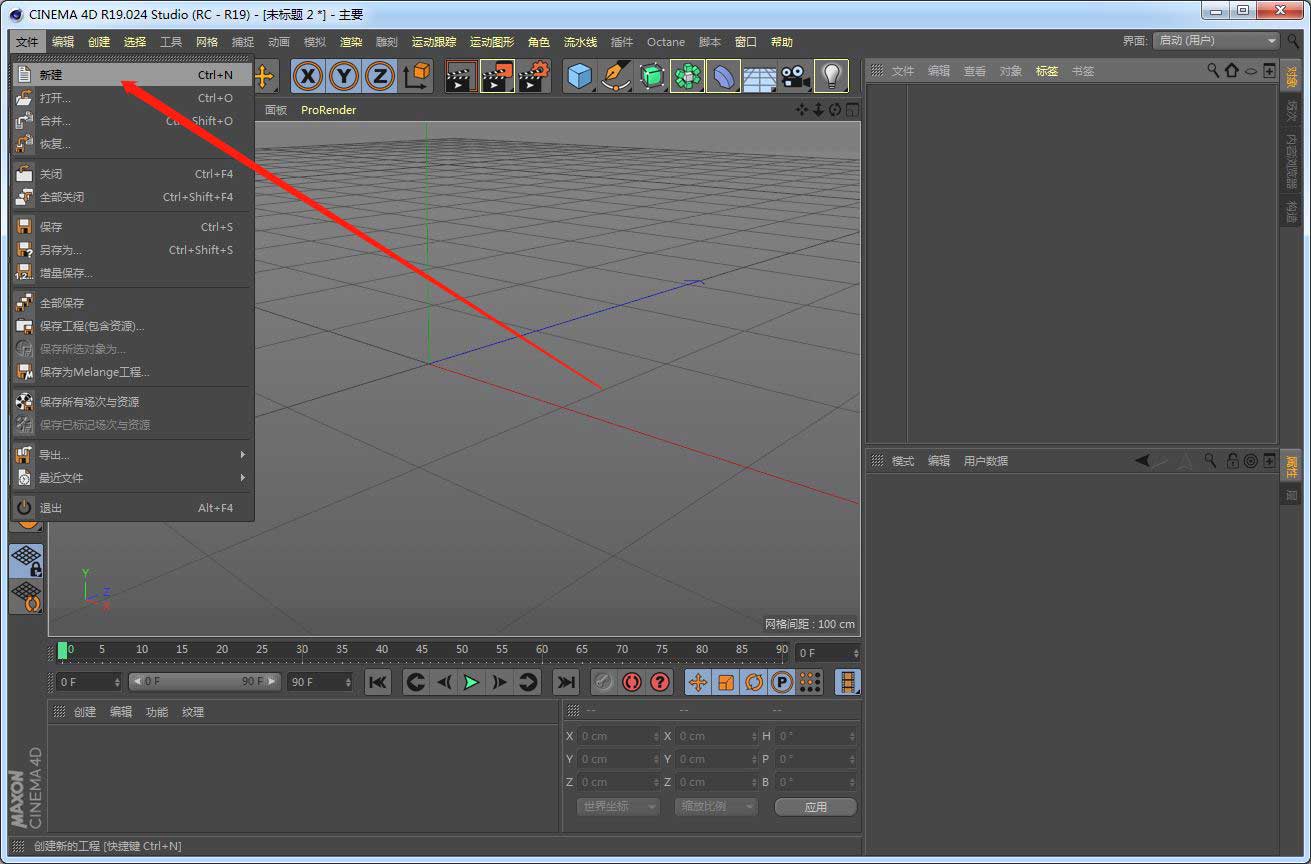Add a camera object
This screenshot has height=864, width=1311.
tap(795, 76)
